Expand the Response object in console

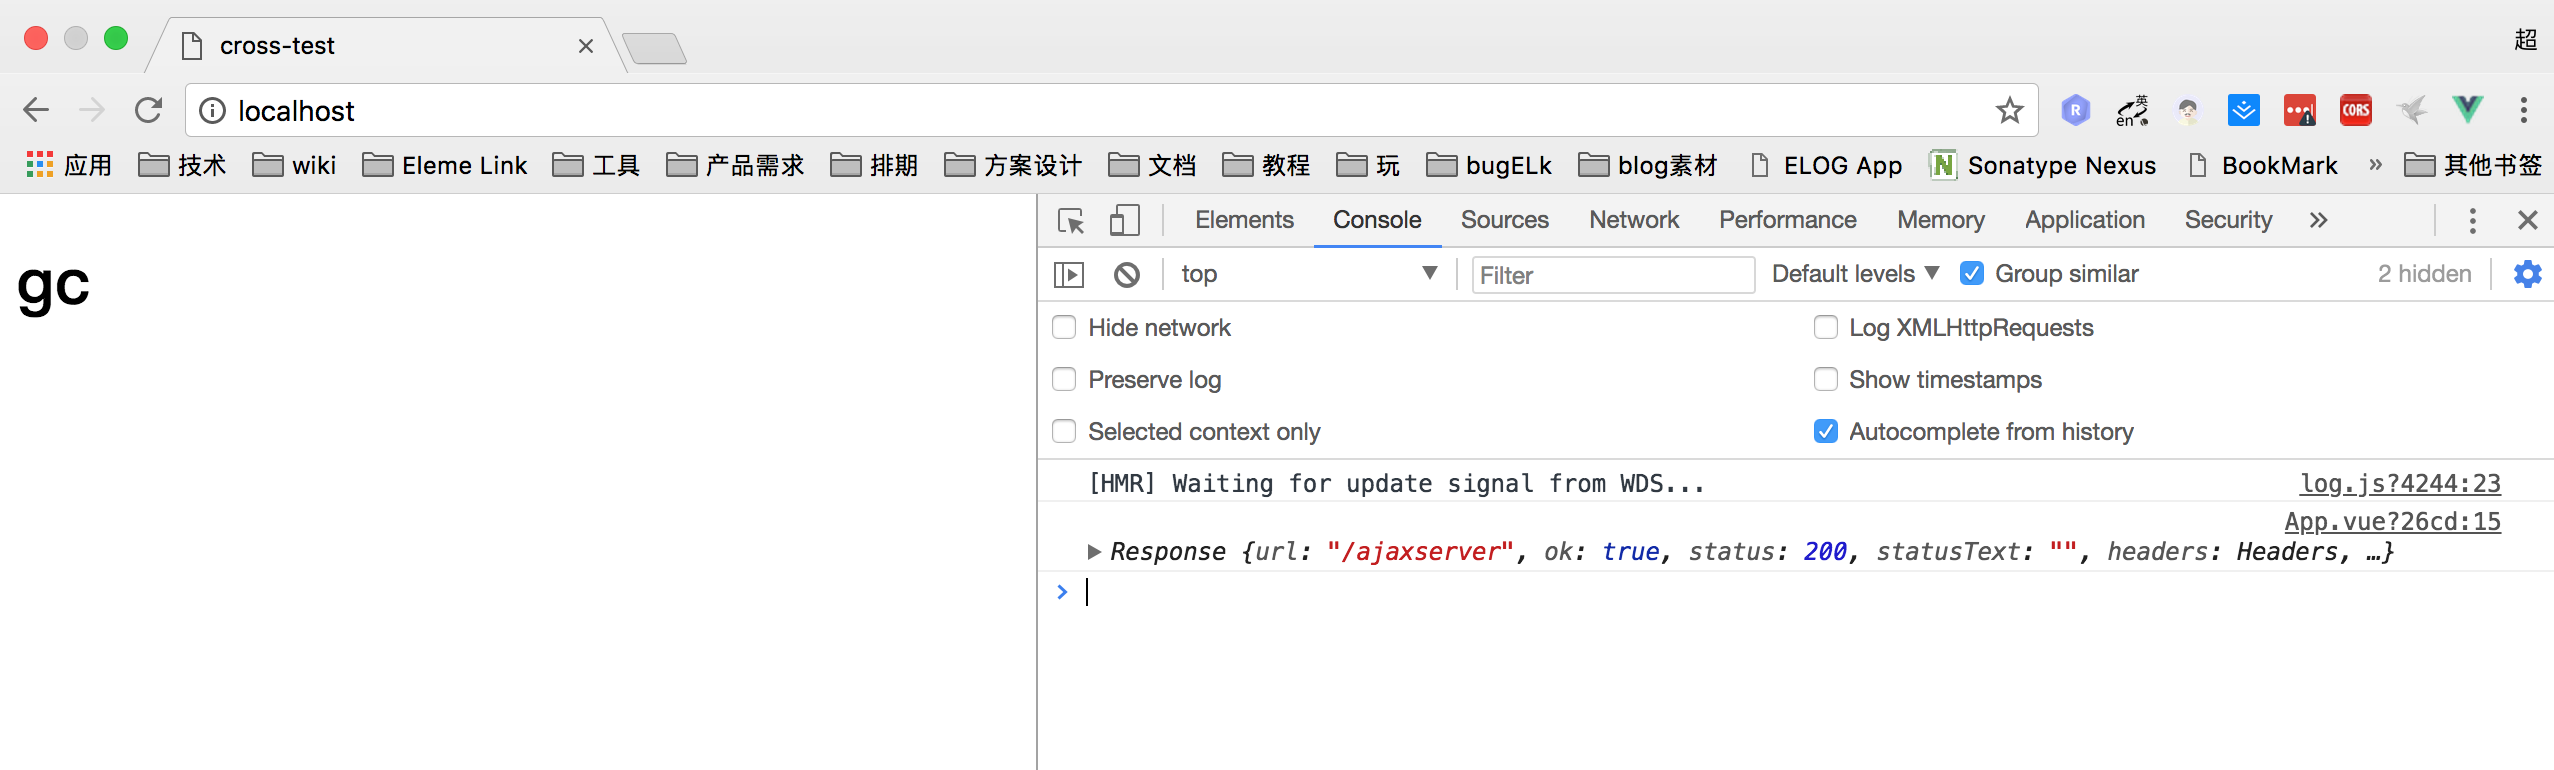(x=1094, y=552)
